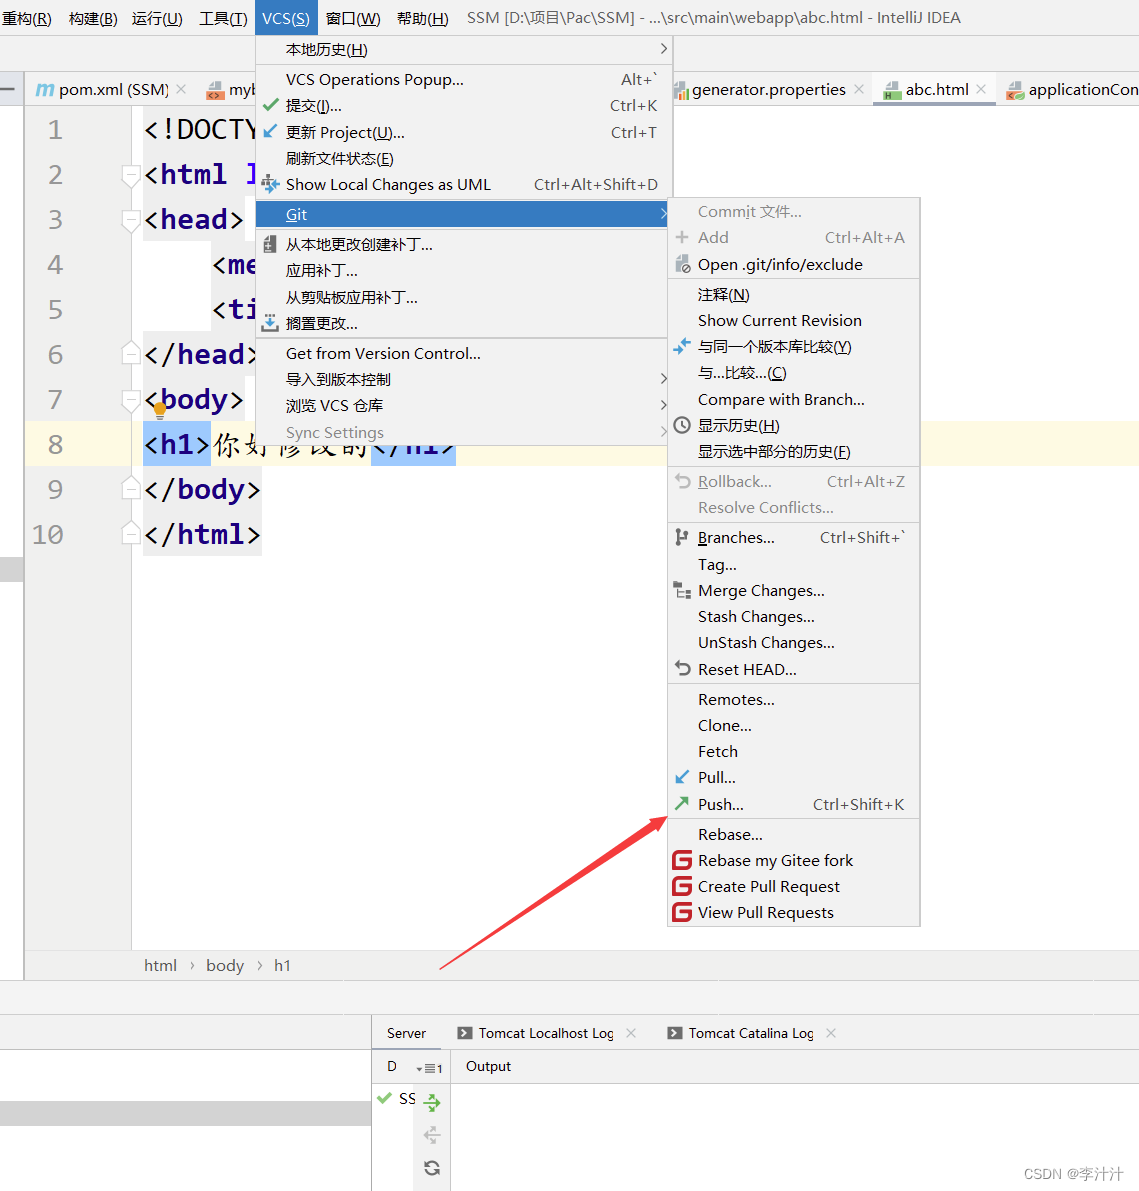Click the Show Local Changes as UML icon
Screen dimensions: 1139x1191
point(270,184)
